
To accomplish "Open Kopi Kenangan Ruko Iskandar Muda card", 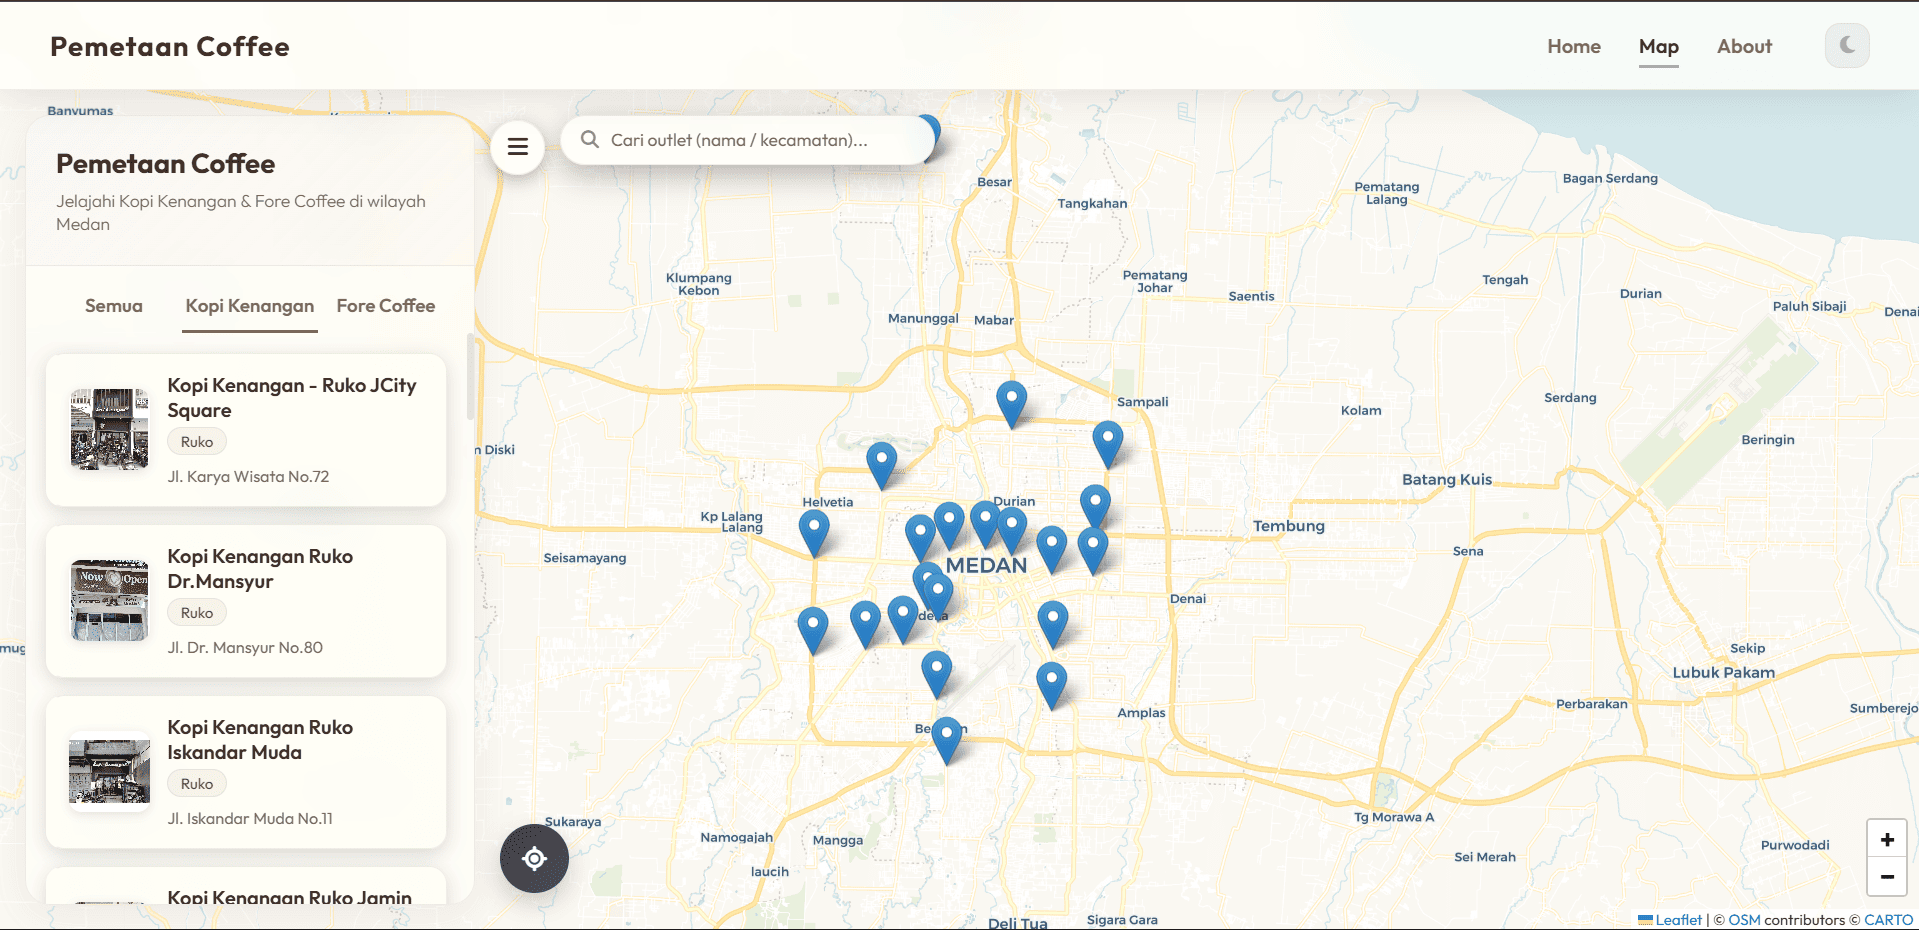I will click(246, 772).
